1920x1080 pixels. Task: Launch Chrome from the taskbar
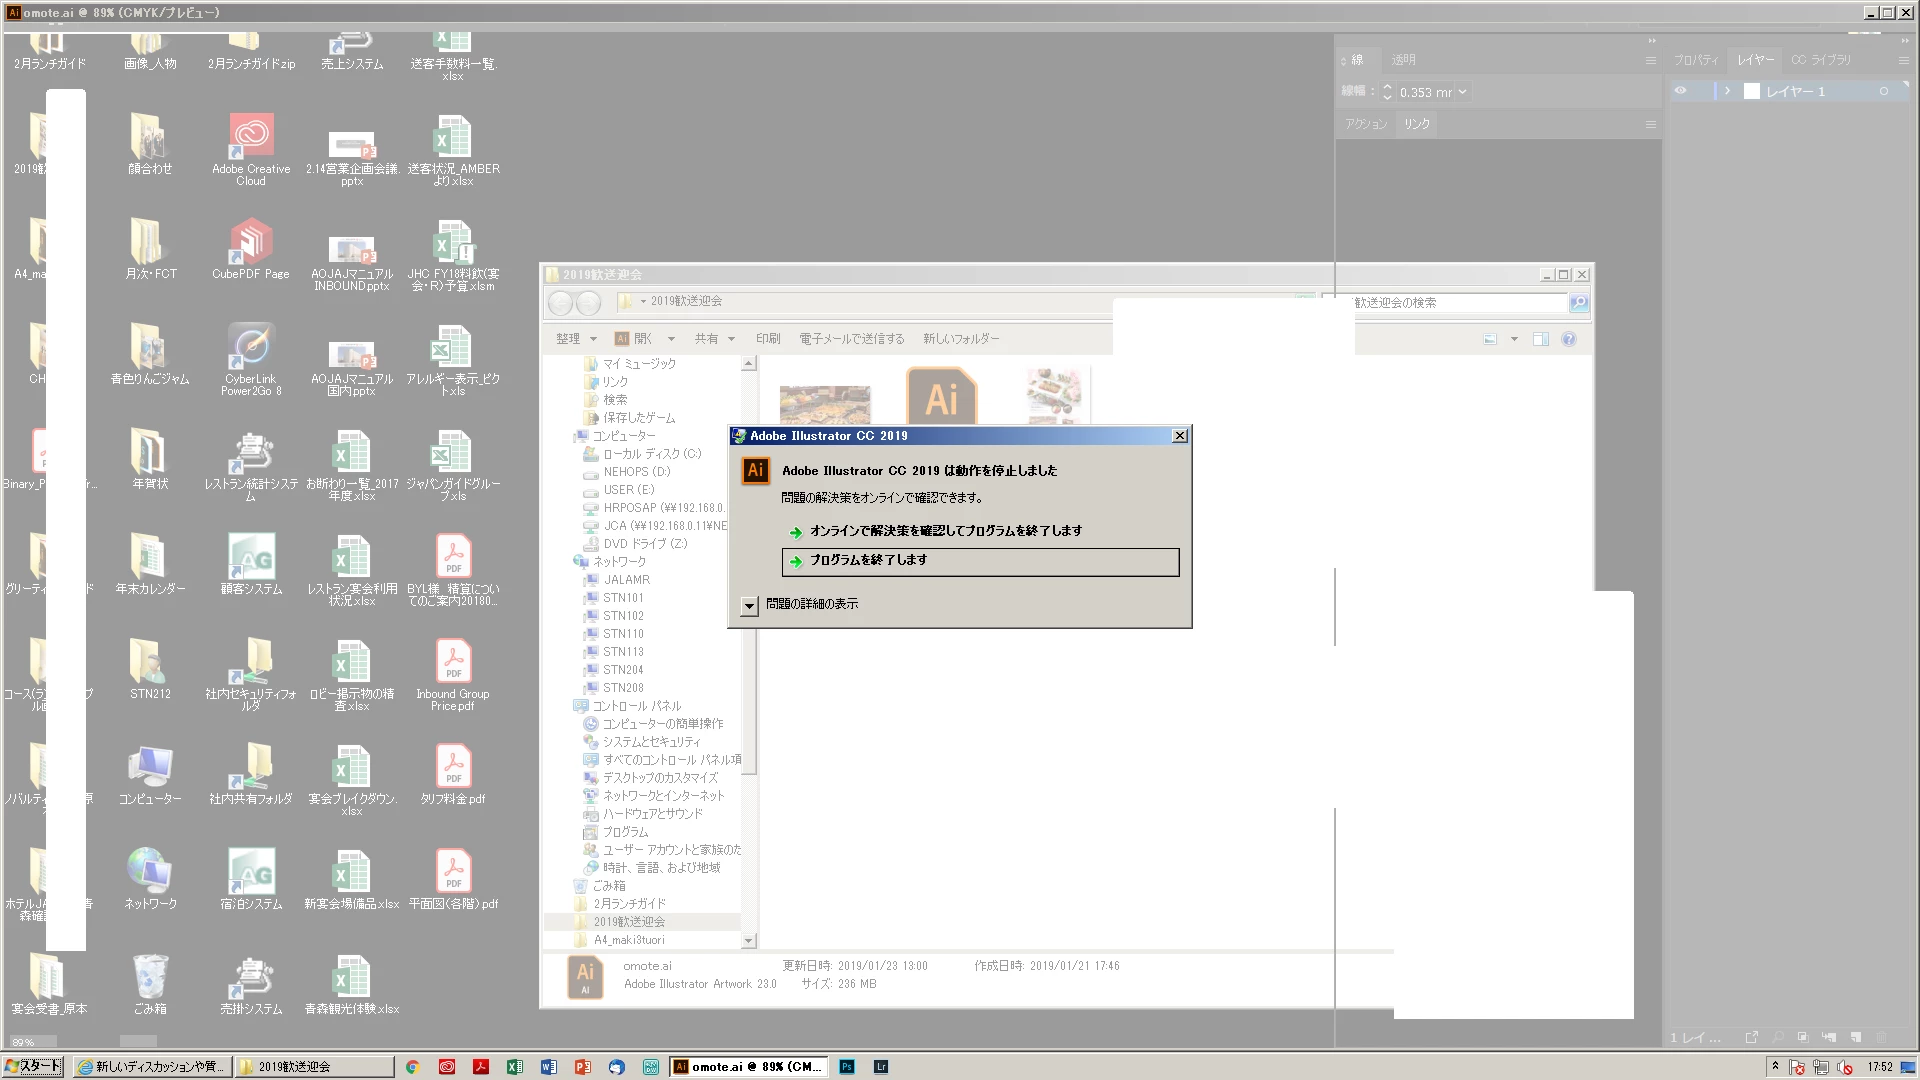[412, 1067]
